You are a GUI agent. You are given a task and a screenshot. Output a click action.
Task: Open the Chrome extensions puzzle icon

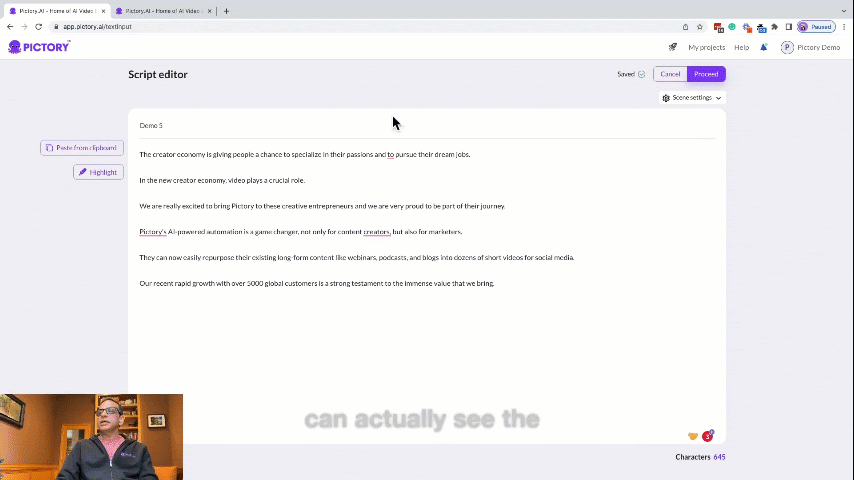pos(774,27)
